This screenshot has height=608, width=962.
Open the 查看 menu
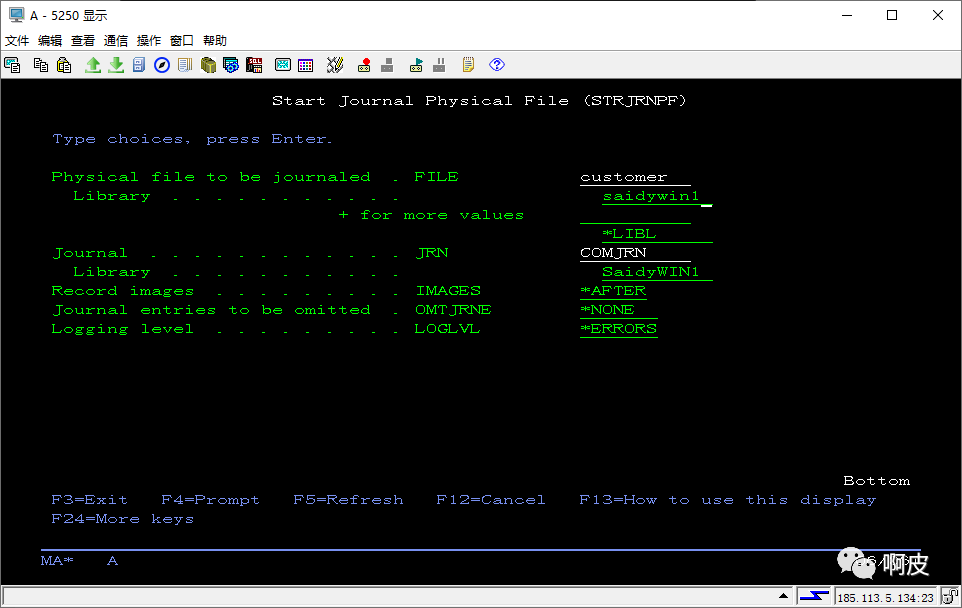(83, 40)
